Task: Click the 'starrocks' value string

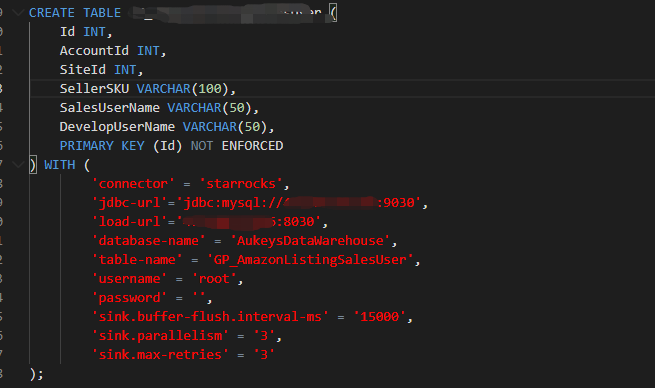Action: click(x=241, y=184)
